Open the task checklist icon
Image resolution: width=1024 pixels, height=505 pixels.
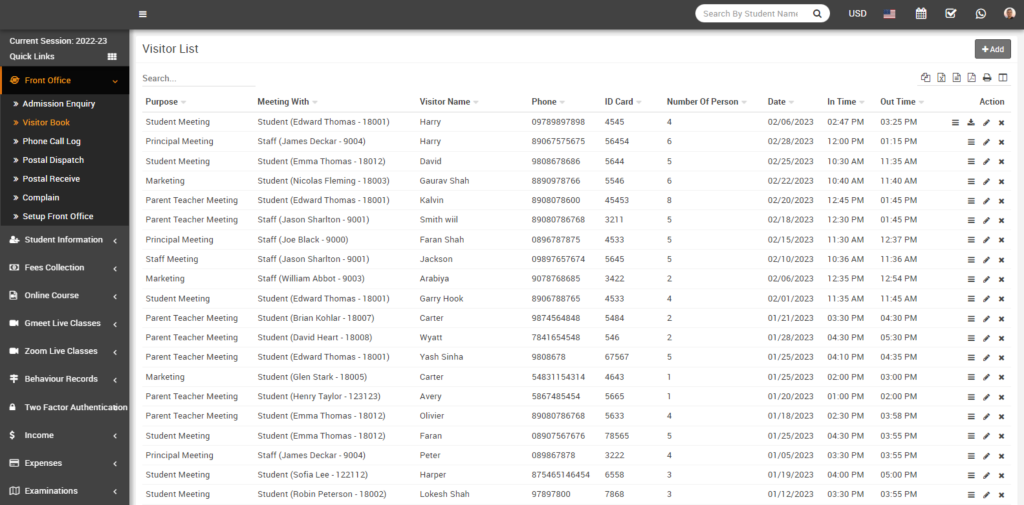pyautogui.click(x=951, y=14)
